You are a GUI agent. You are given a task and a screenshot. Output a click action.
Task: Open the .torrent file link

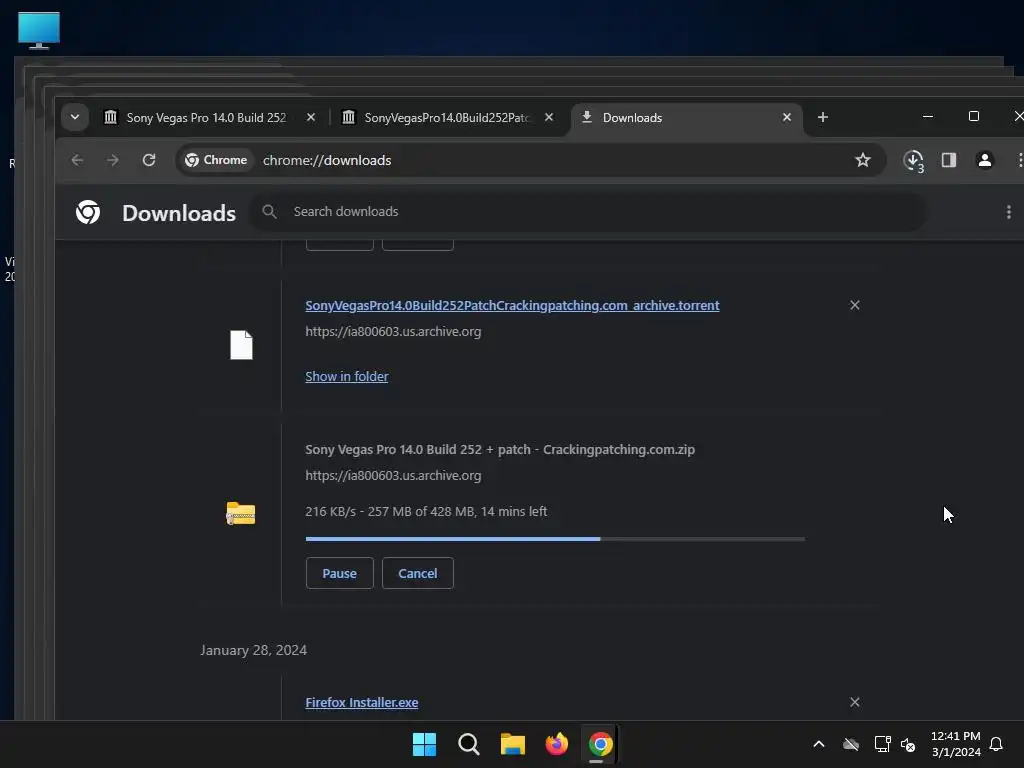(512, 306)
